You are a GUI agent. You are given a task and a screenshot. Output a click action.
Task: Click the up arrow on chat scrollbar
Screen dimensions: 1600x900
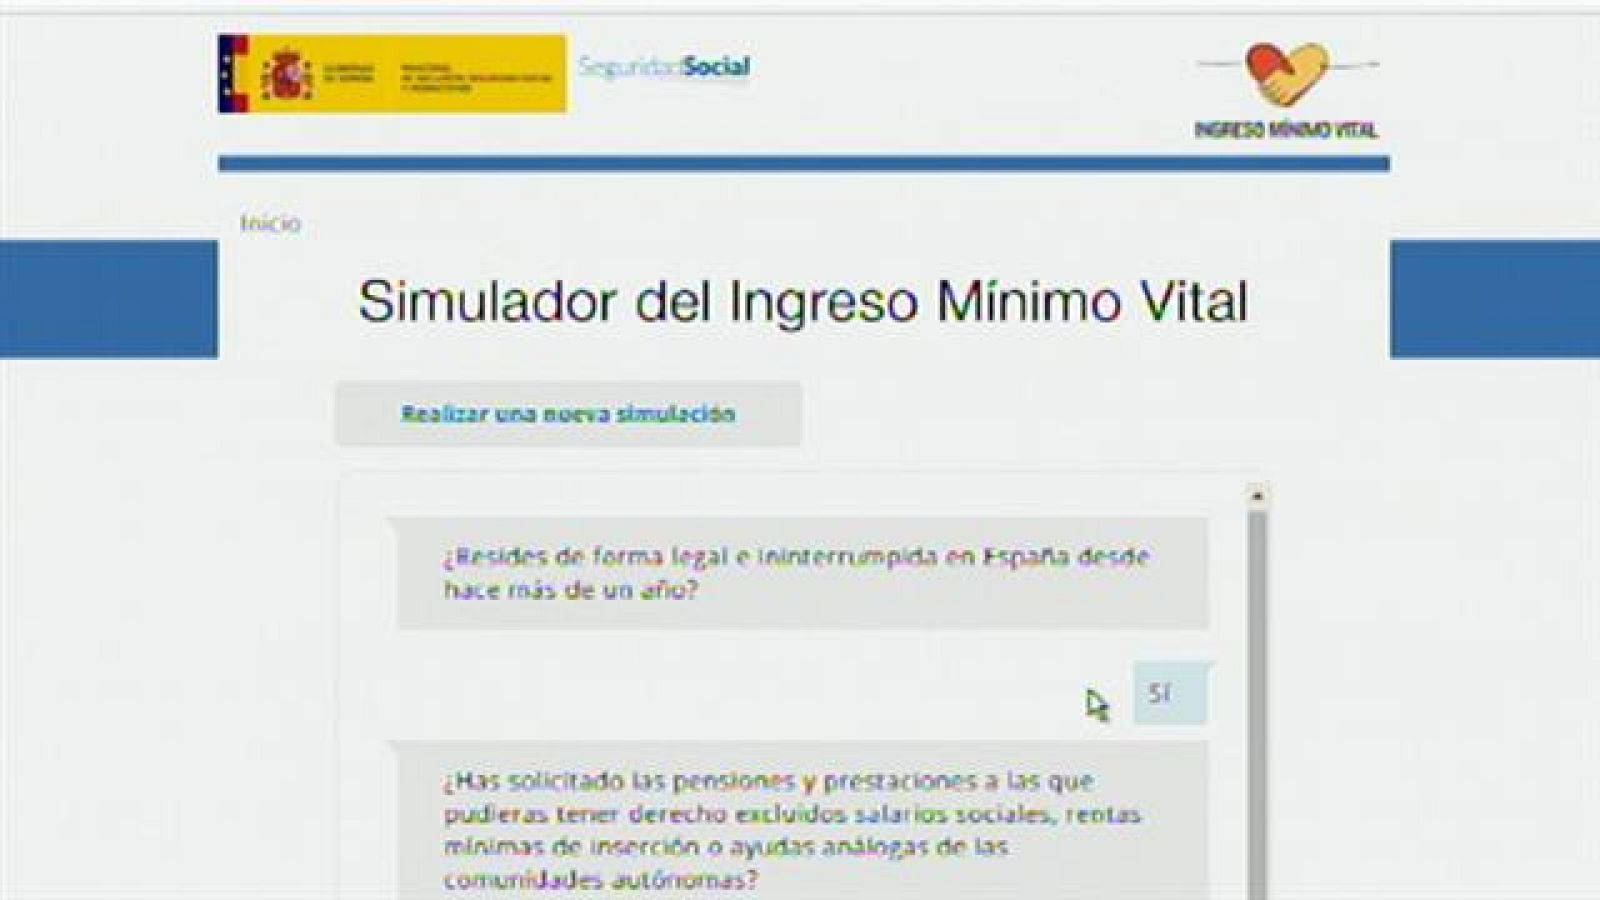[x=1257, y=495]
